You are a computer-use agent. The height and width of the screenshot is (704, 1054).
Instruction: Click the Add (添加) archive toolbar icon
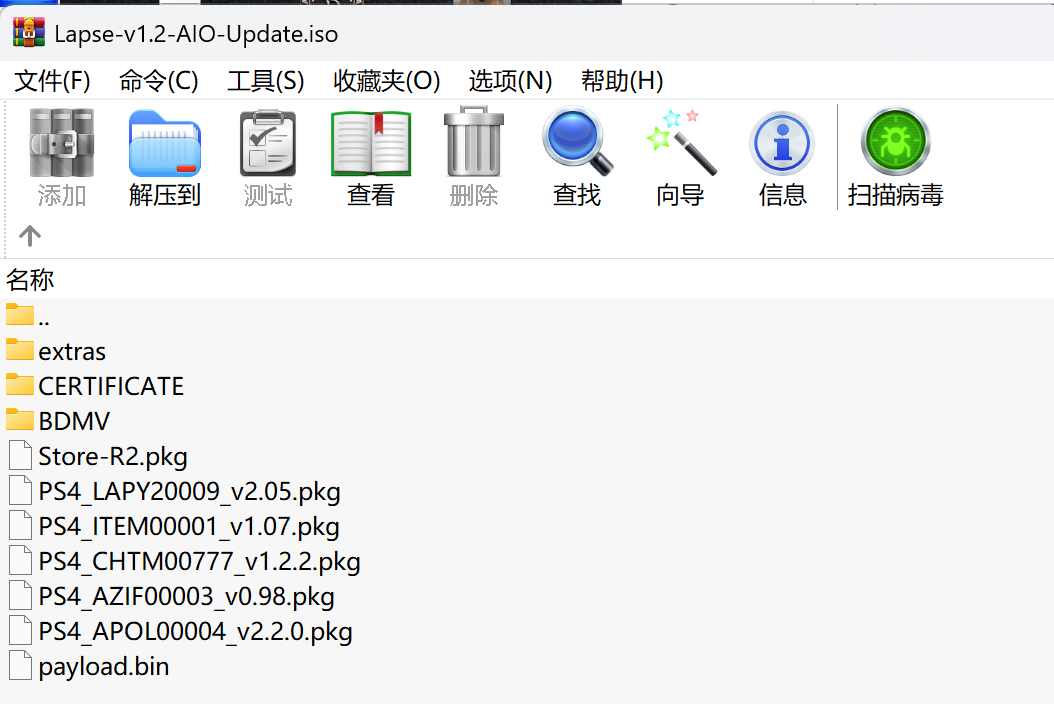pos(61,143)
